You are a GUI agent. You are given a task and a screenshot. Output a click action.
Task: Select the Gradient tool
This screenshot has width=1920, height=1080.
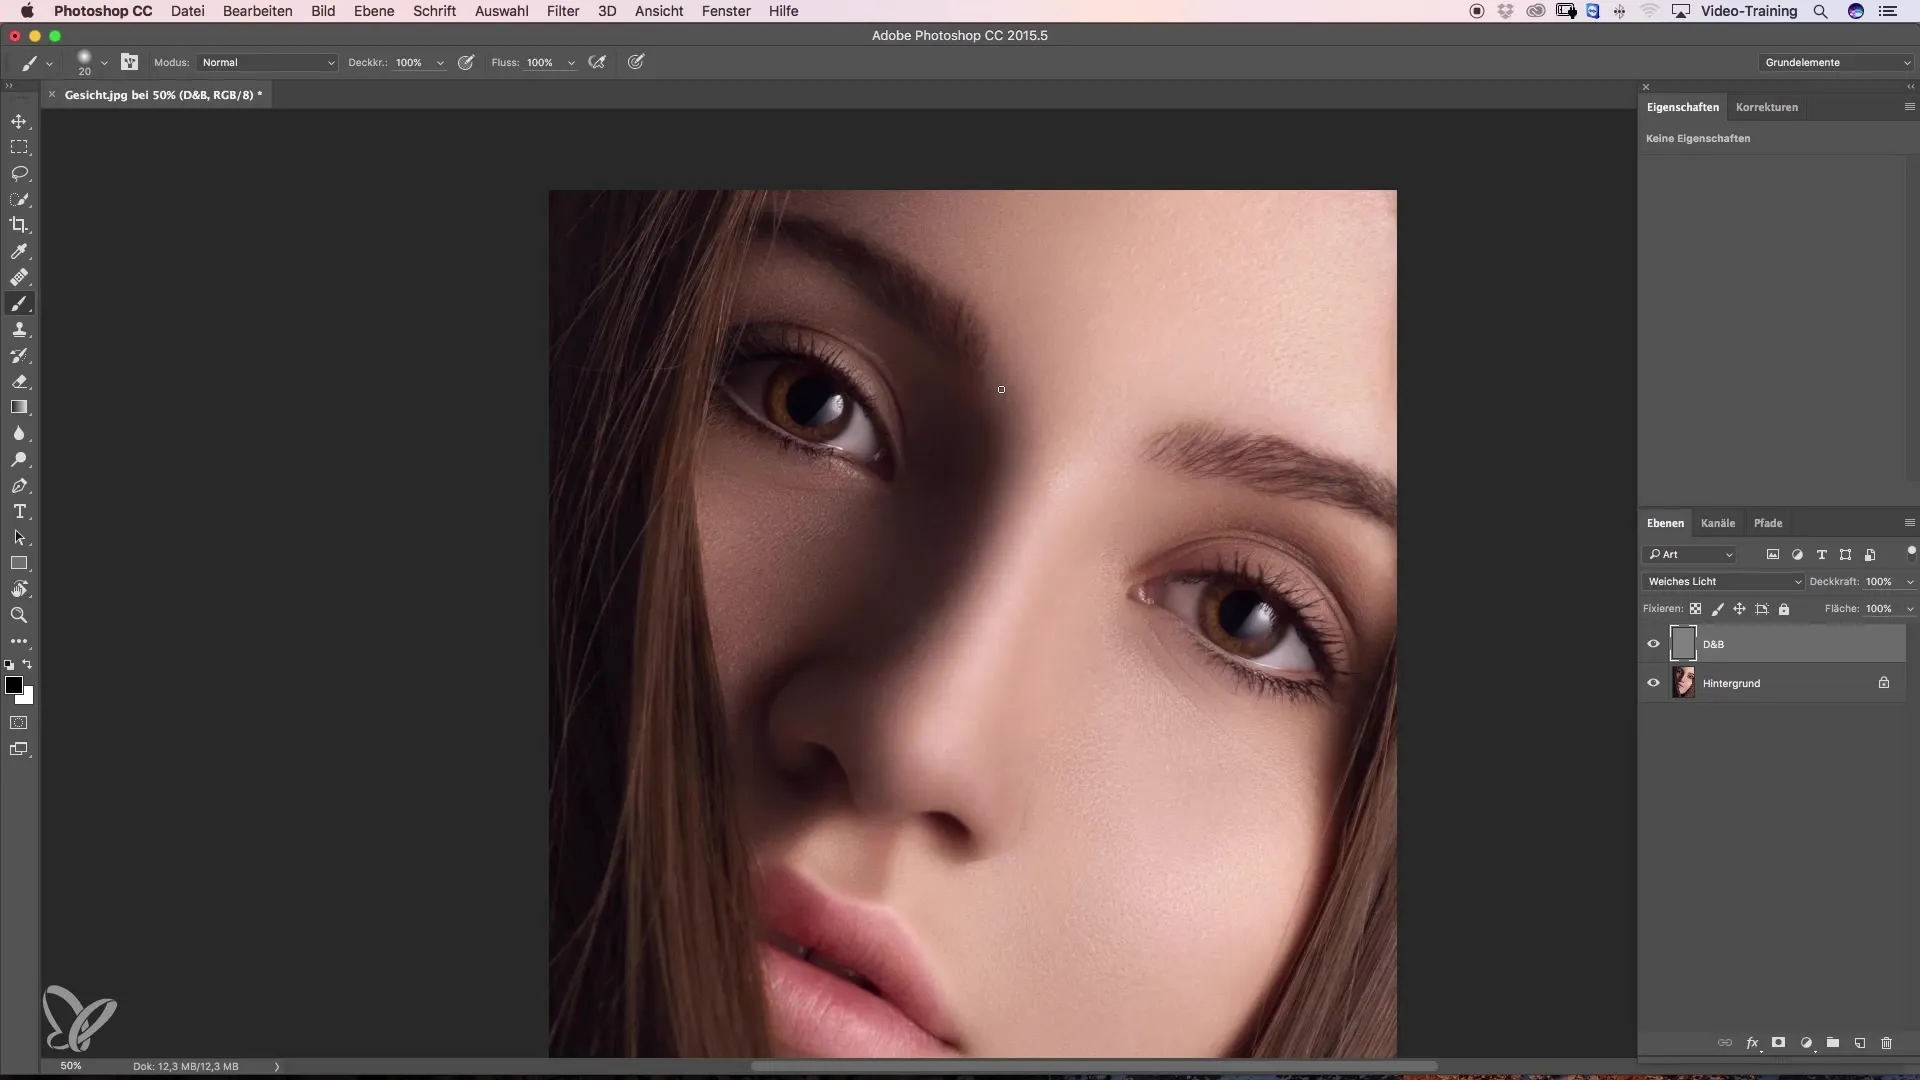click(x=19, y=407)
